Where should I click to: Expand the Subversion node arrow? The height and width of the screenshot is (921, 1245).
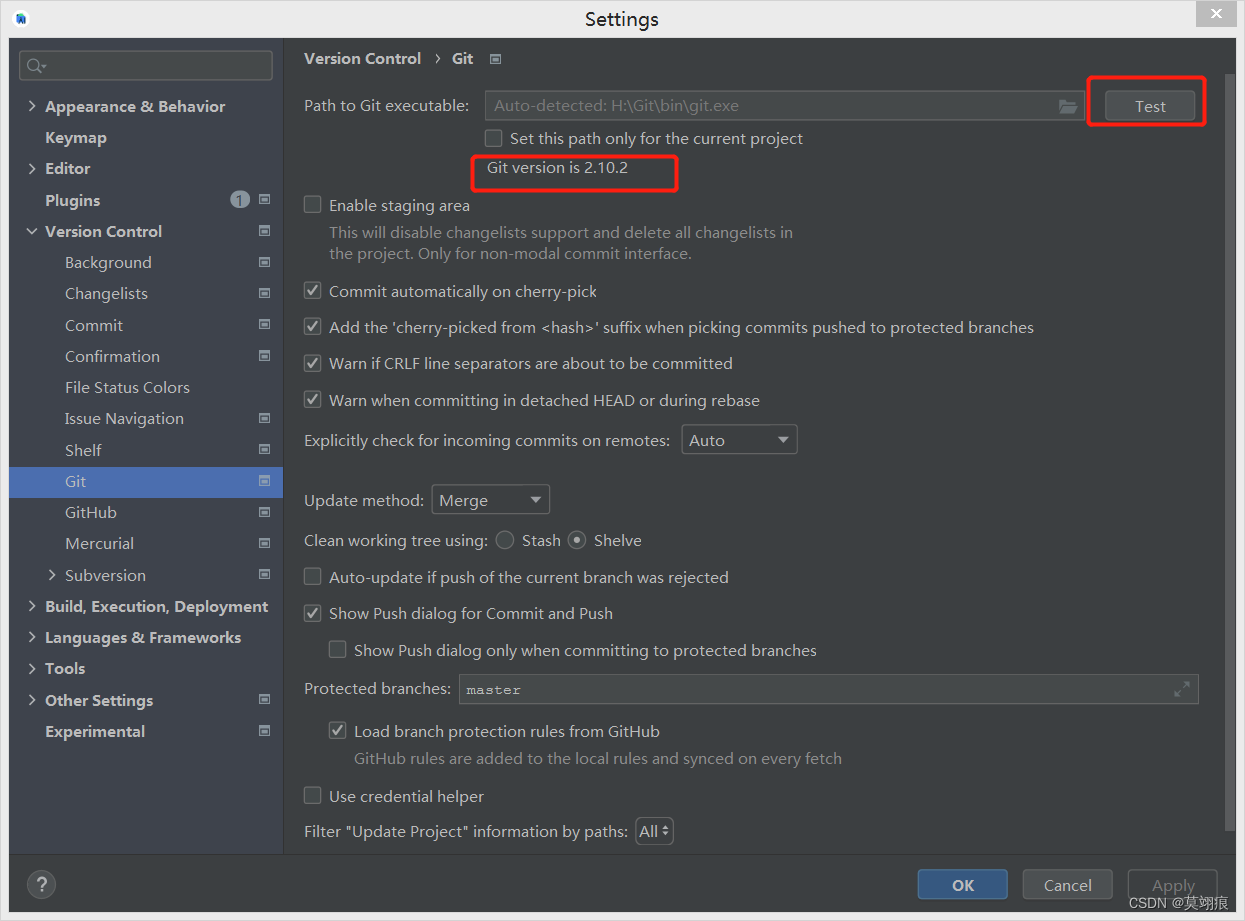(52, 575)
